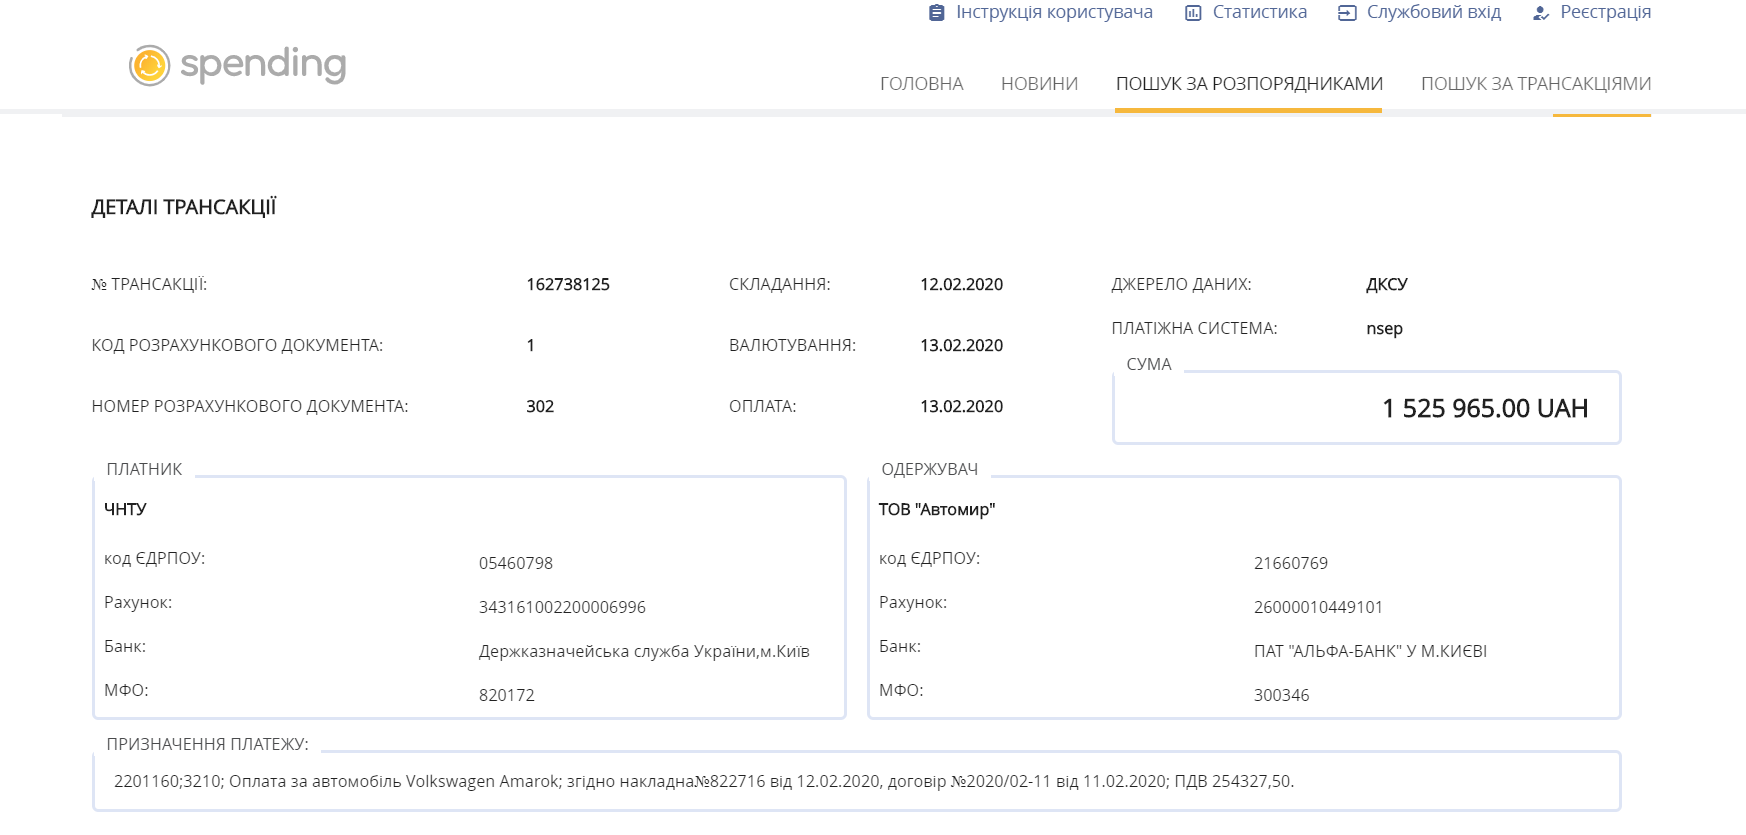Open the Статистика link
1746x835 pixels.
tap(1259, 12)
